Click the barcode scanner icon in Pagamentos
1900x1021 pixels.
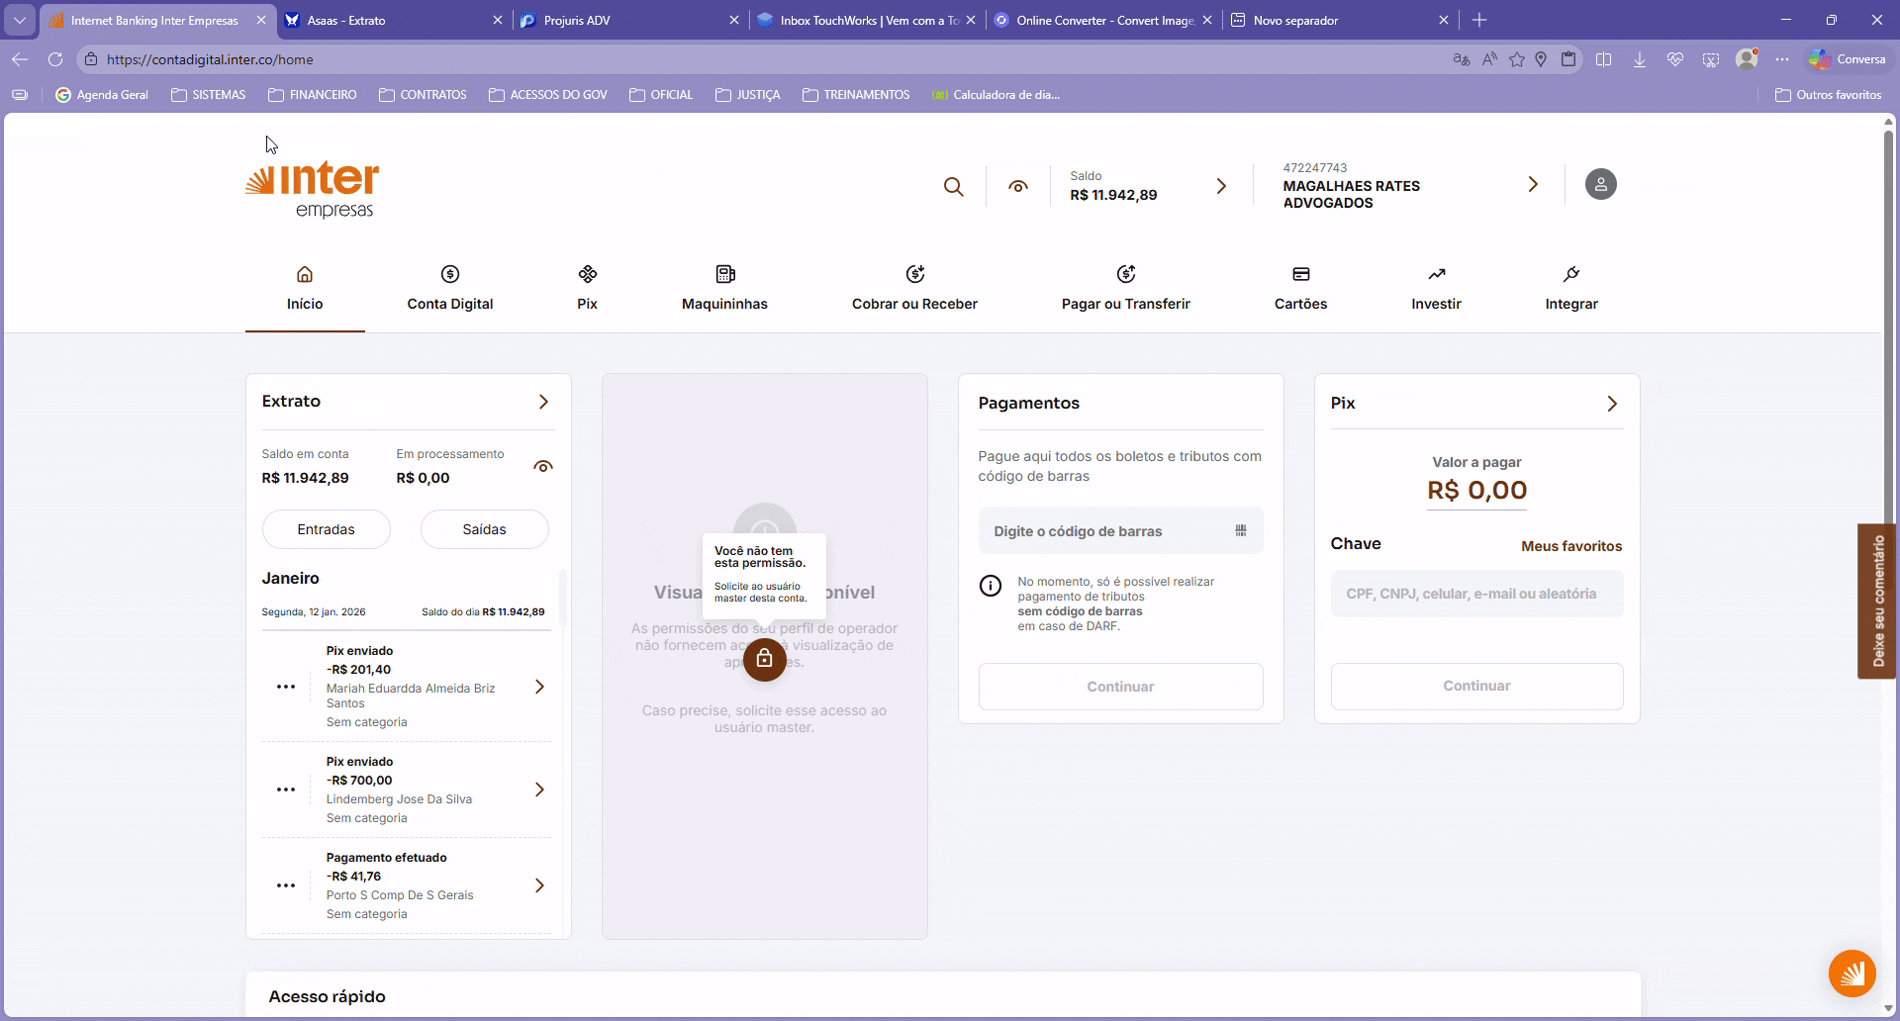[x=1240, y=531]
